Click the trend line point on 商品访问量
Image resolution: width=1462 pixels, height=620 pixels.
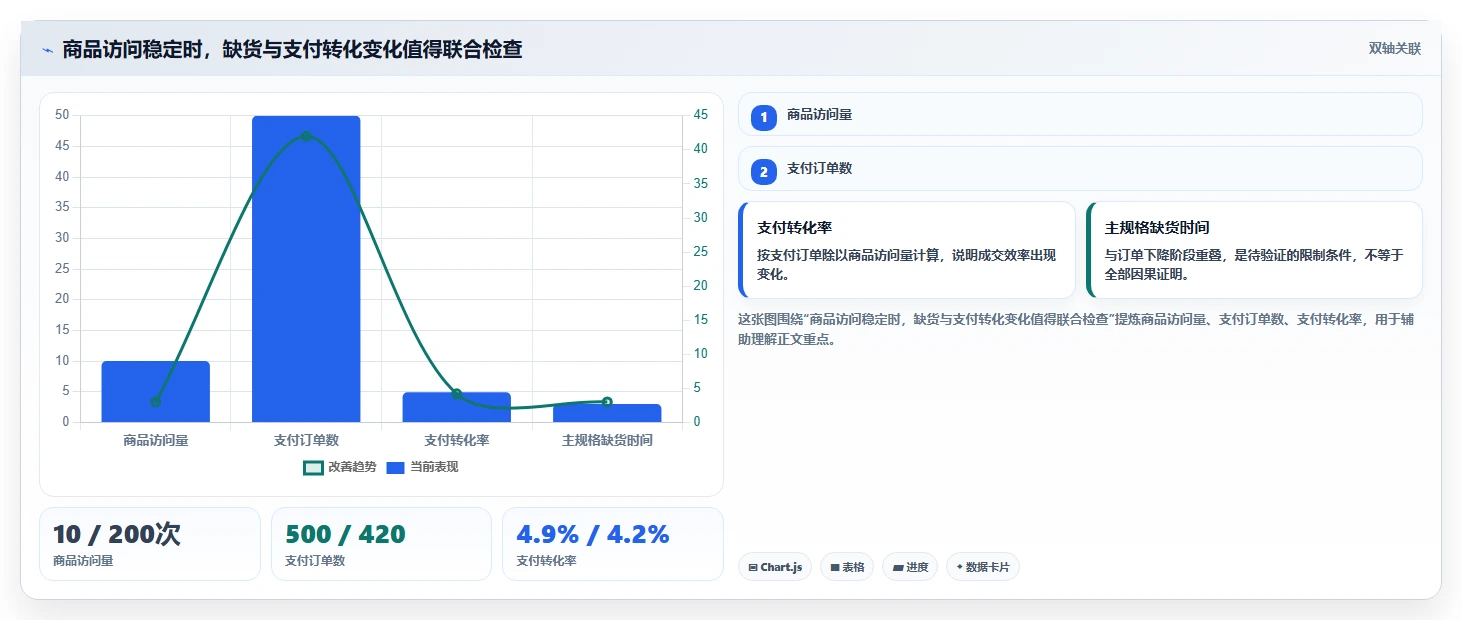[155, 402]
